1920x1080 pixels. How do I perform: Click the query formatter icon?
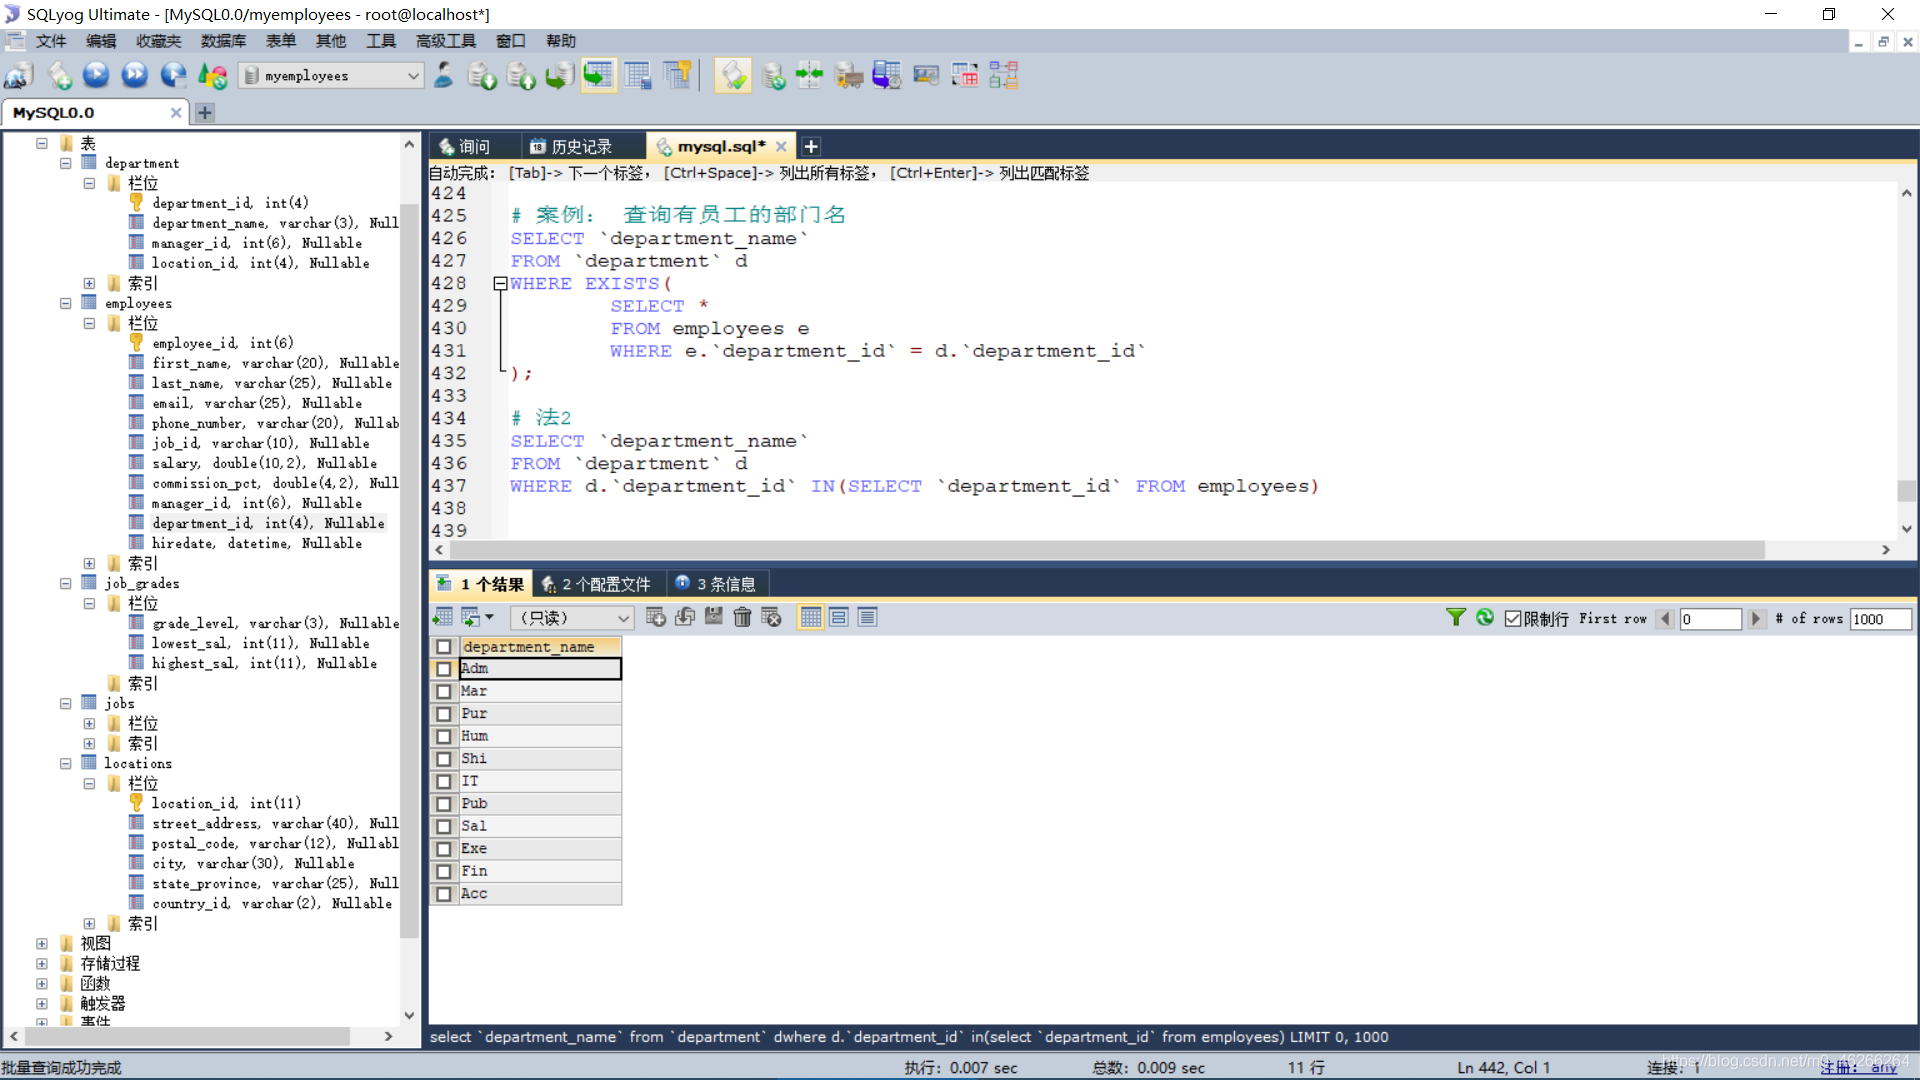[x=733, y=76]
